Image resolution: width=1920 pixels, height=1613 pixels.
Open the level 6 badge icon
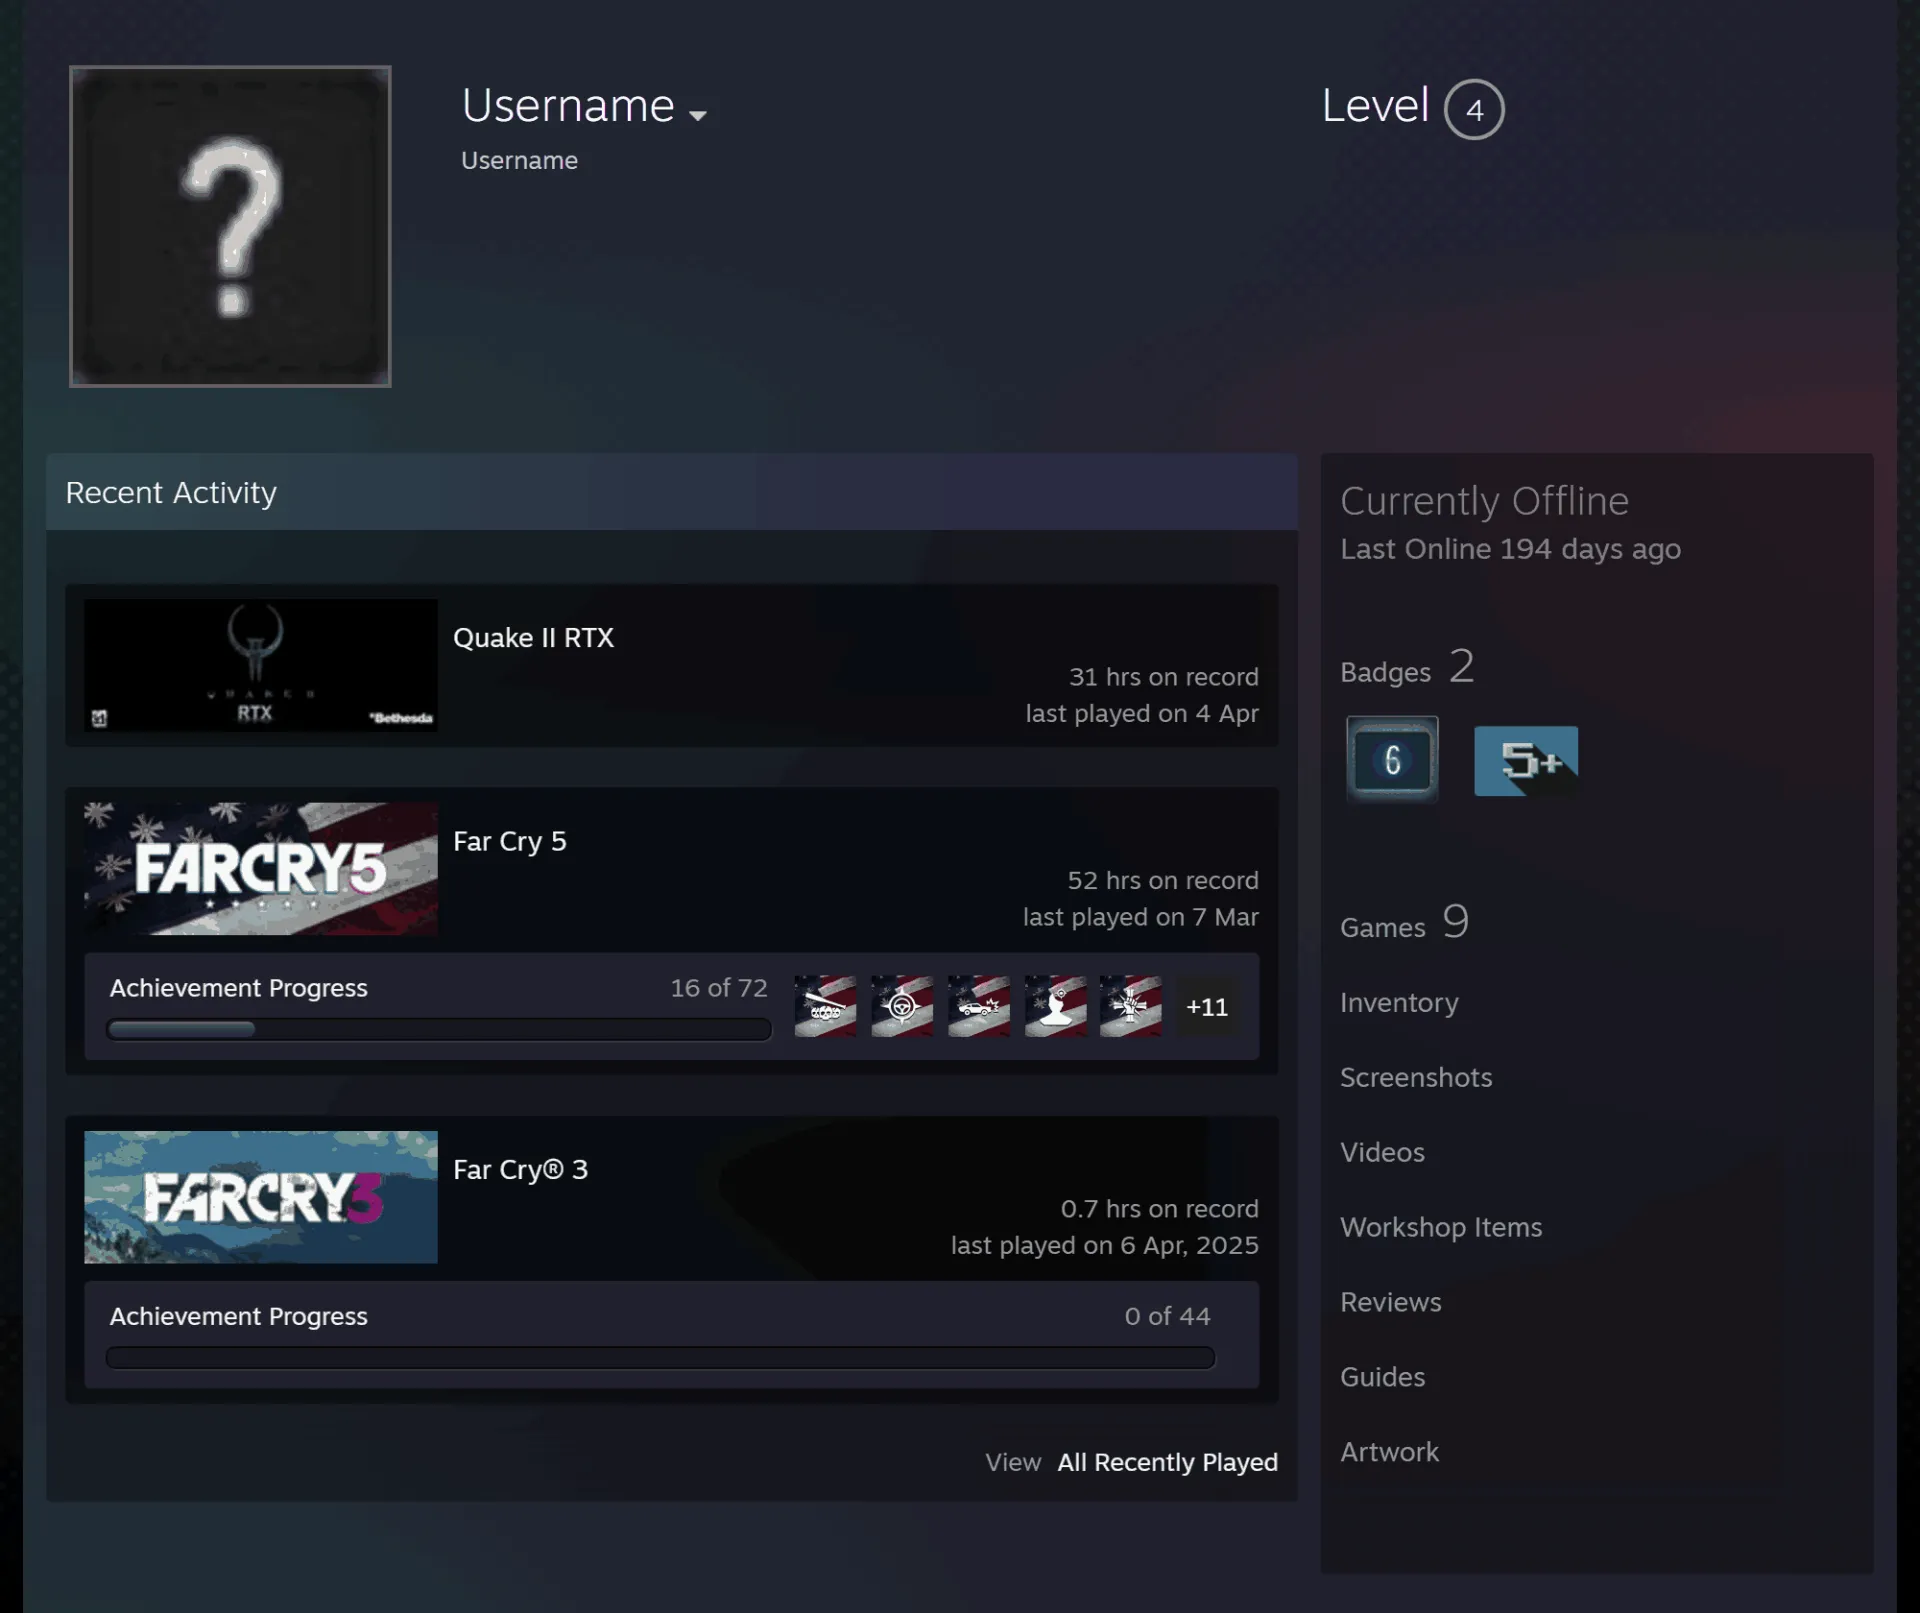(x=1392, y=760)
